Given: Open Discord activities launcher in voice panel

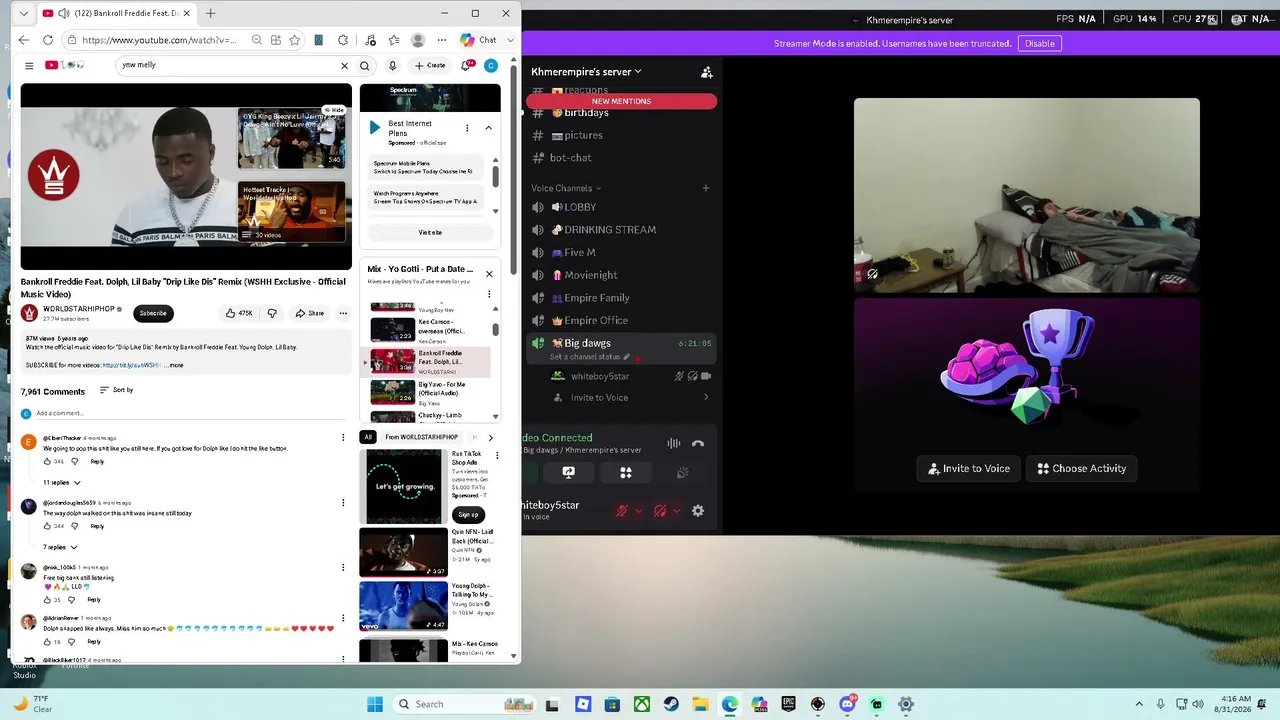Looking at the screenshot, I should pos(626,472).
